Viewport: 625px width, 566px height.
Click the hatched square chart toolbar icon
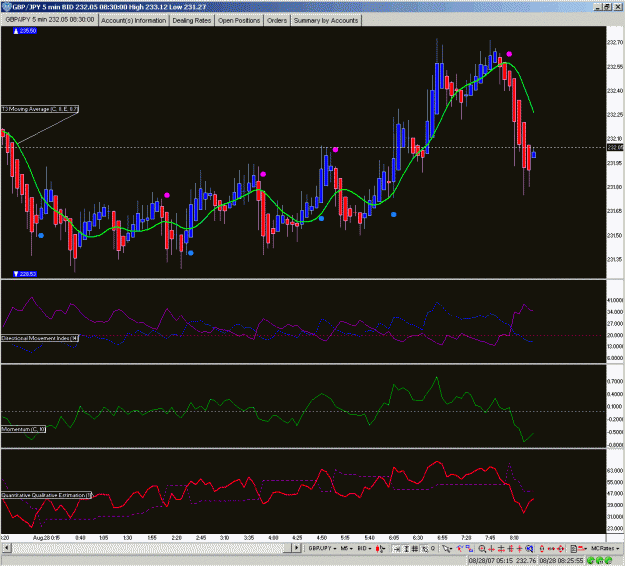pyautogui.click(x=425, y=549)
